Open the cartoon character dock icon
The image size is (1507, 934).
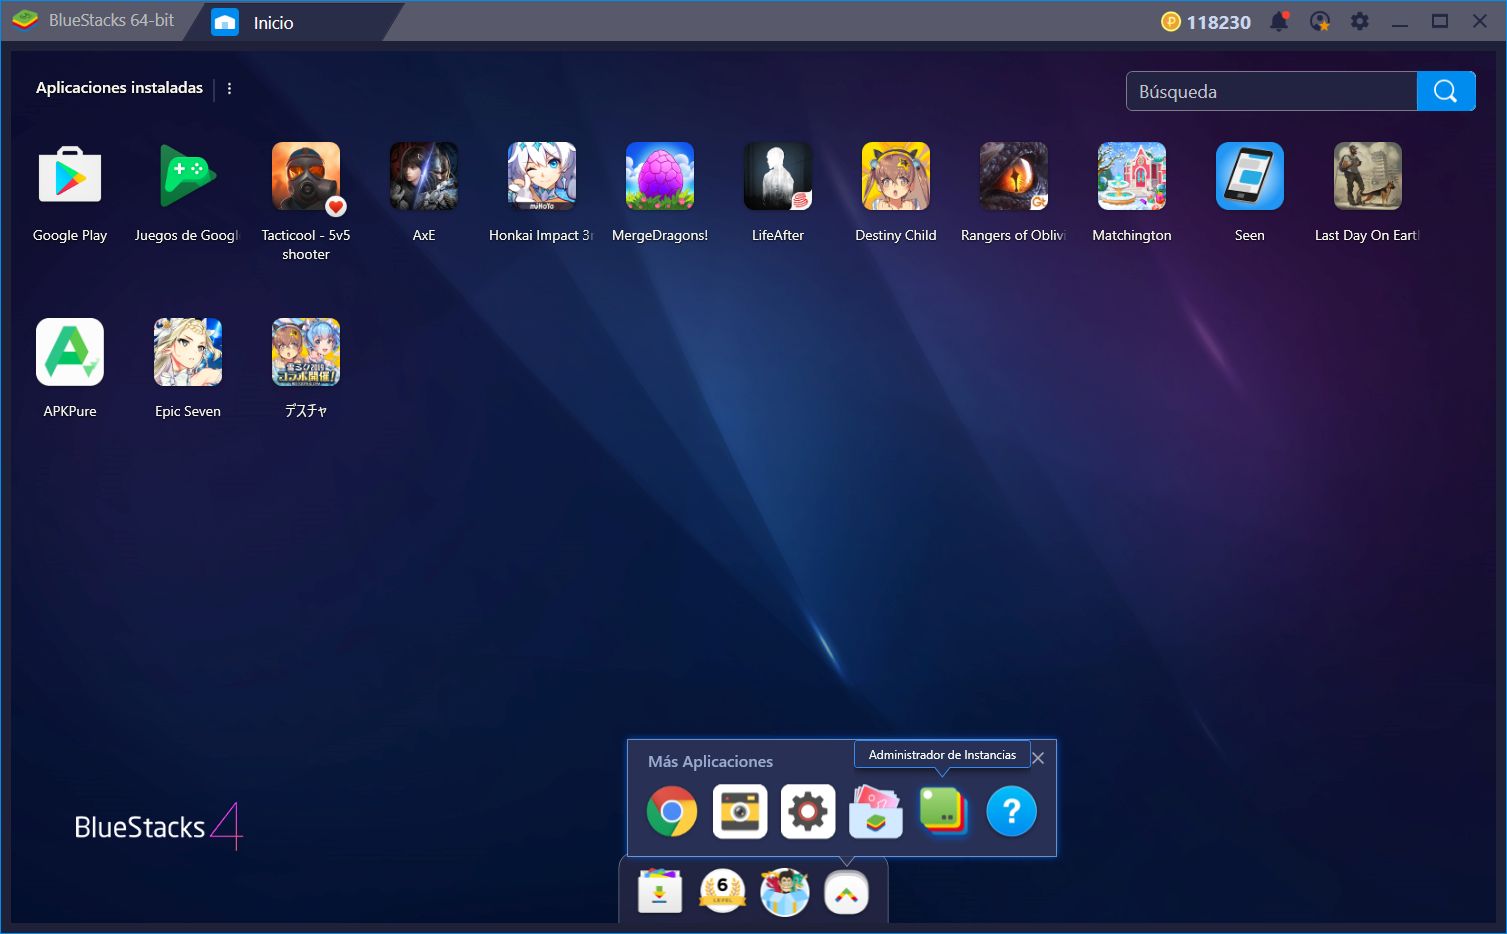(x=785, y=891)
